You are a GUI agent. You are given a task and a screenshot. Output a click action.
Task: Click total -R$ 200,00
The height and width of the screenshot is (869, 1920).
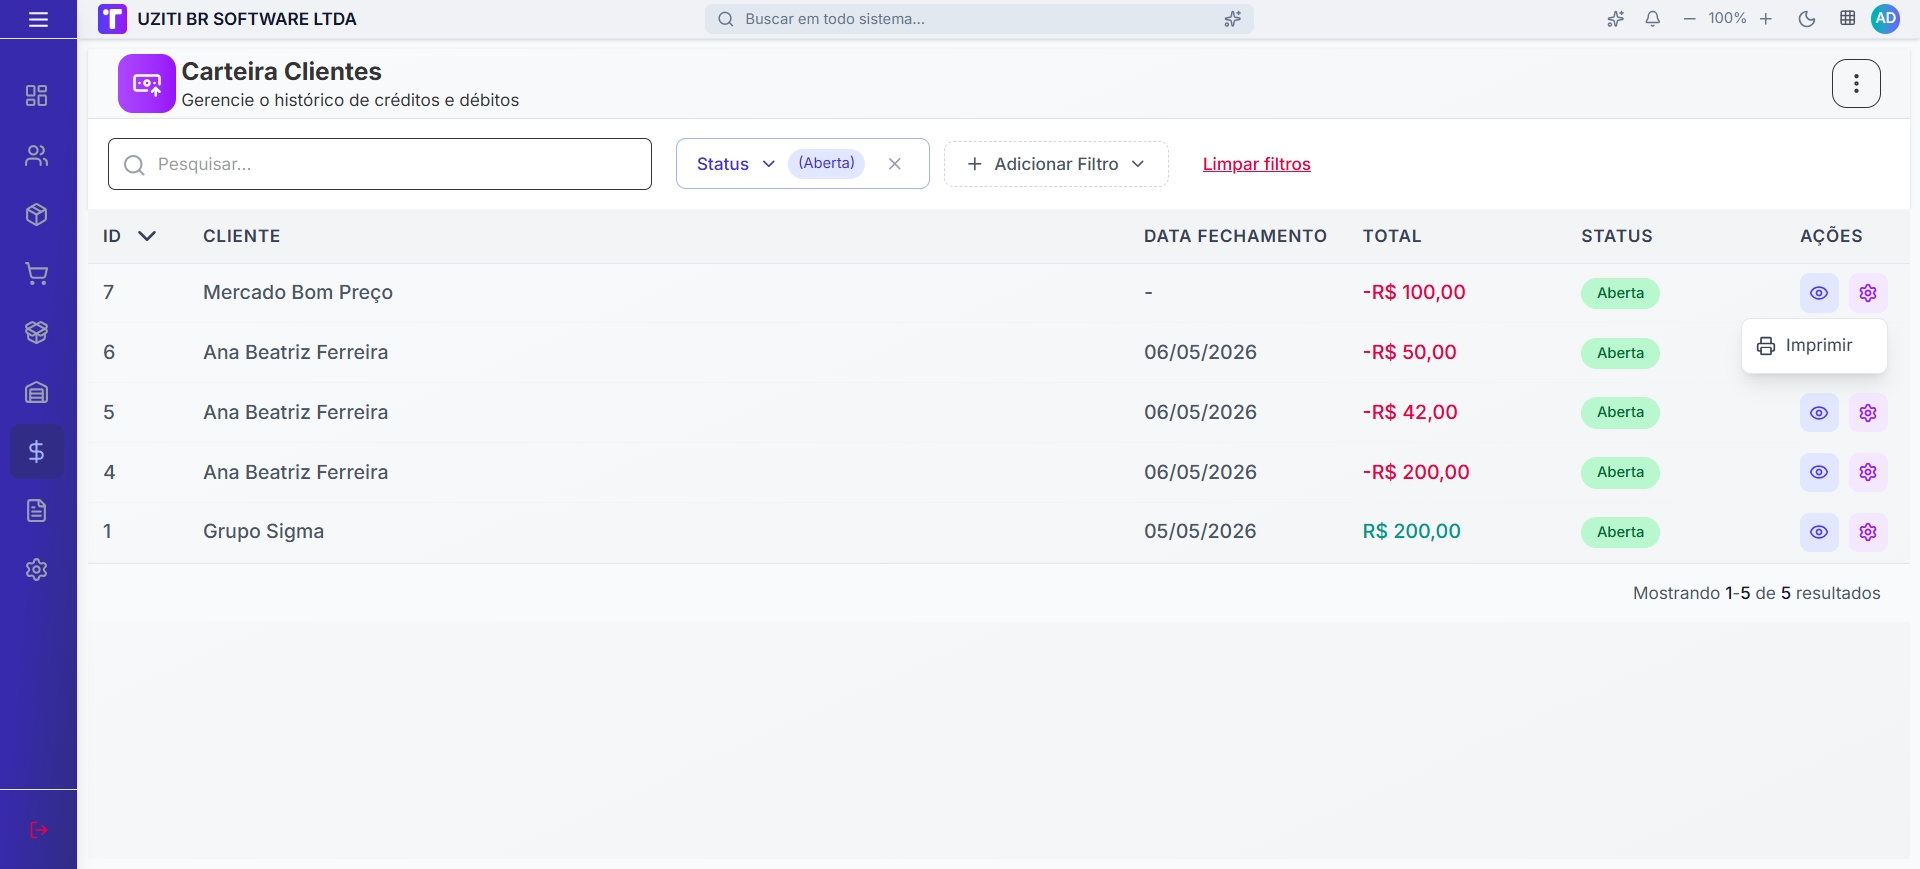[1416, 472]
